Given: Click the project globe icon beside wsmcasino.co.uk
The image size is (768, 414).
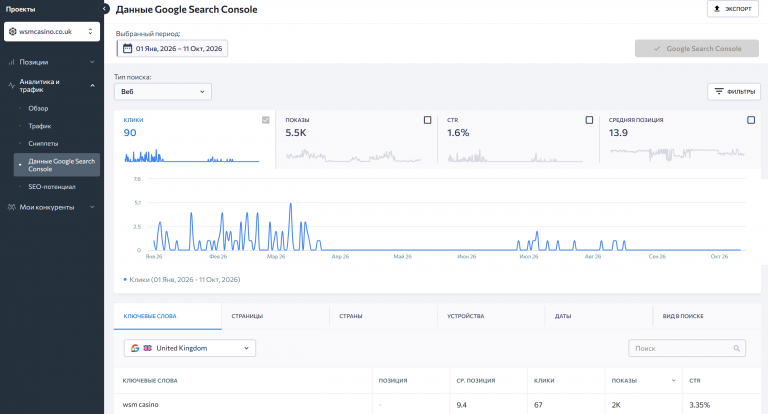Looking at the screenshot, I should coord(13,31).
